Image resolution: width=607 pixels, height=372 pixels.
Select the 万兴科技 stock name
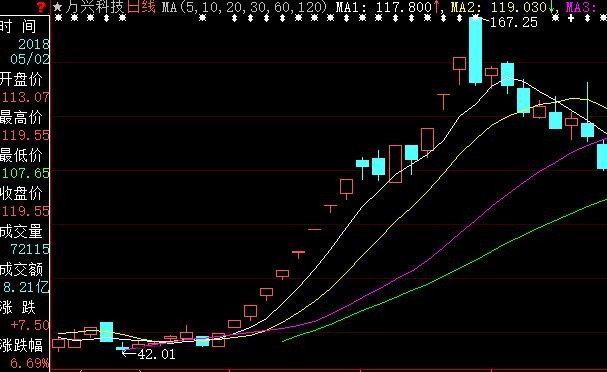(x=95, y=7)
